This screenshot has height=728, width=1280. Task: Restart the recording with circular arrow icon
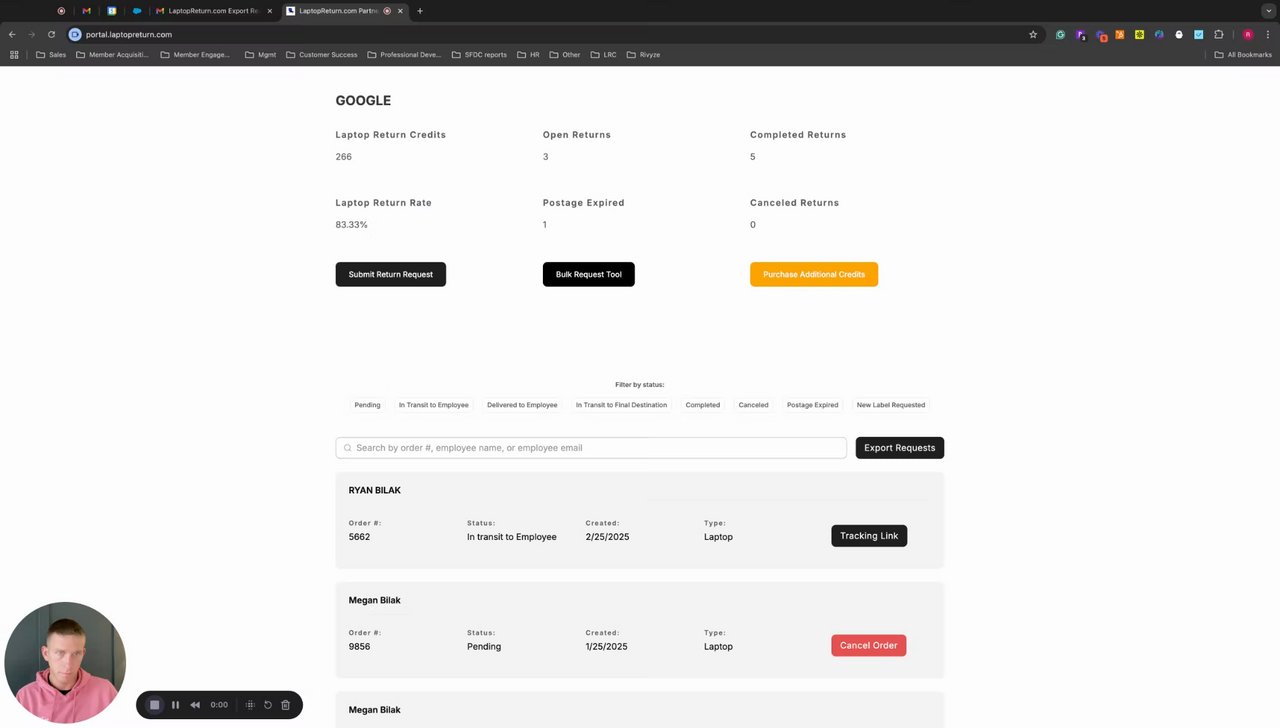tap(268, 705)
